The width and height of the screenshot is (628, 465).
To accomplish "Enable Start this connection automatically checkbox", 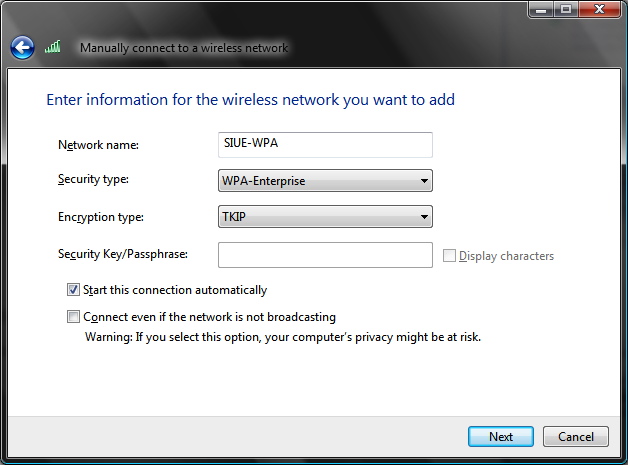I will coord(73,290).
